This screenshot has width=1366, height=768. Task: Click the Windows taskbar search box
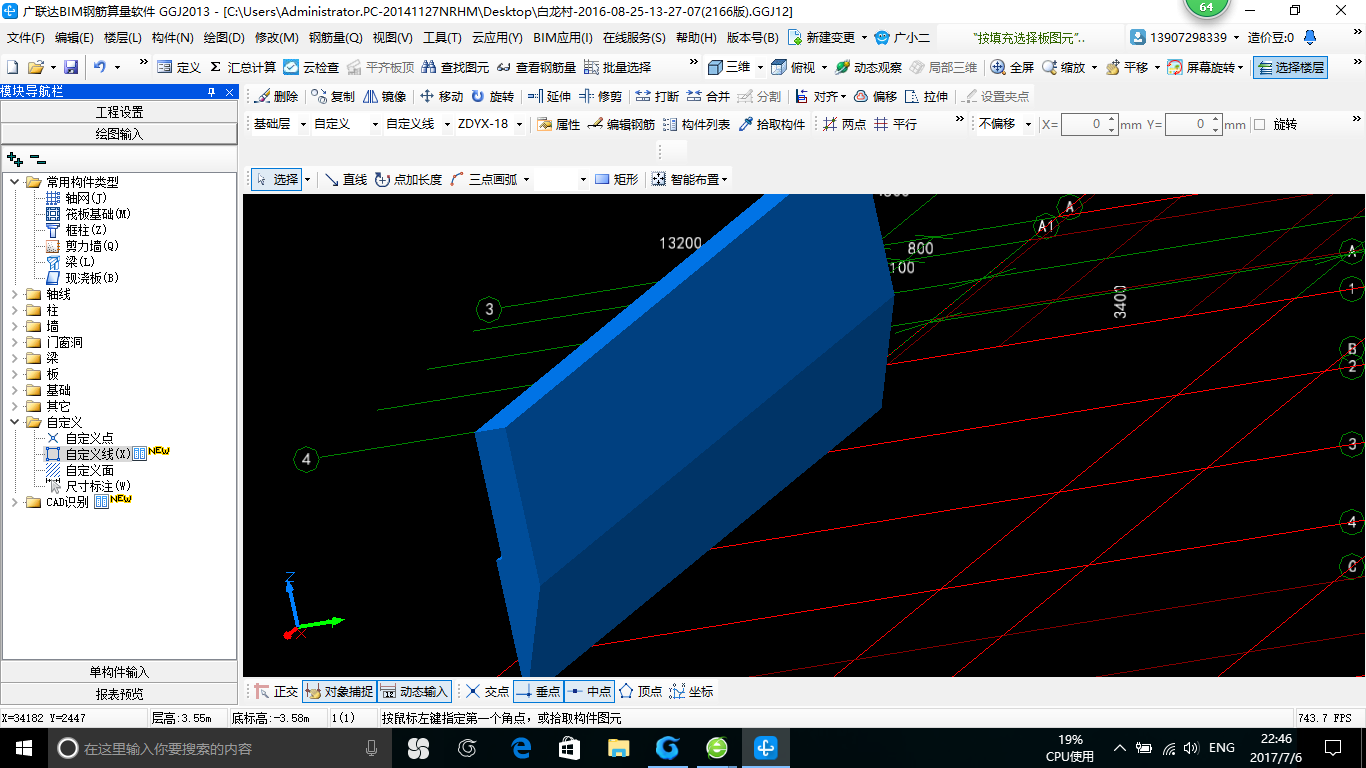tap(218, 748)
